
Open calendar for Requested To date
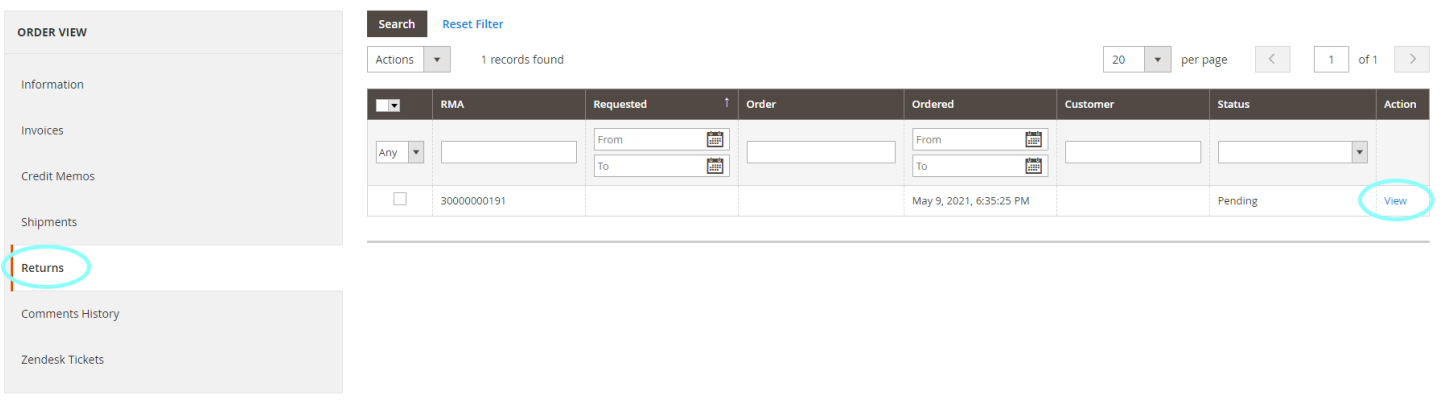coord(715,166)
